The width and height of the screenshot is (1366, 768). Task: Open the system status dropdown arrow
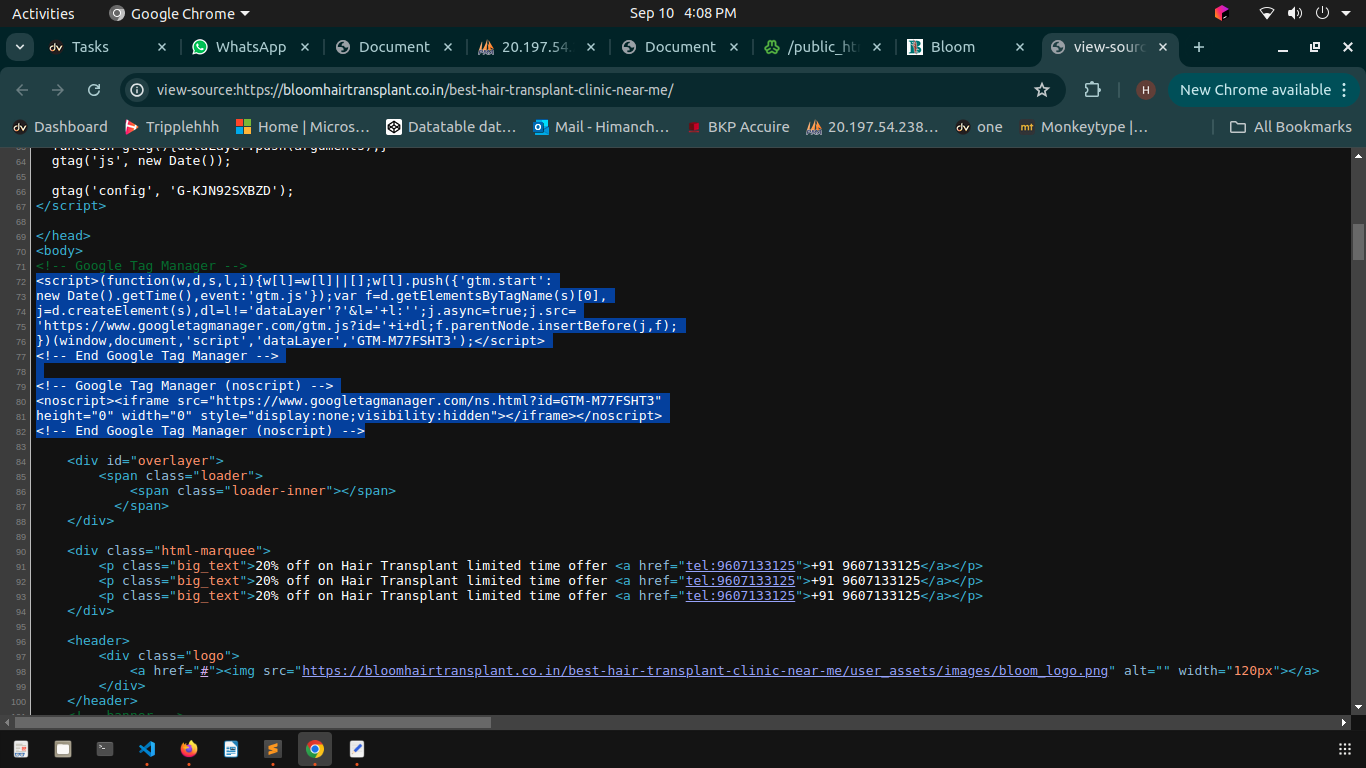click(1347, 14)
